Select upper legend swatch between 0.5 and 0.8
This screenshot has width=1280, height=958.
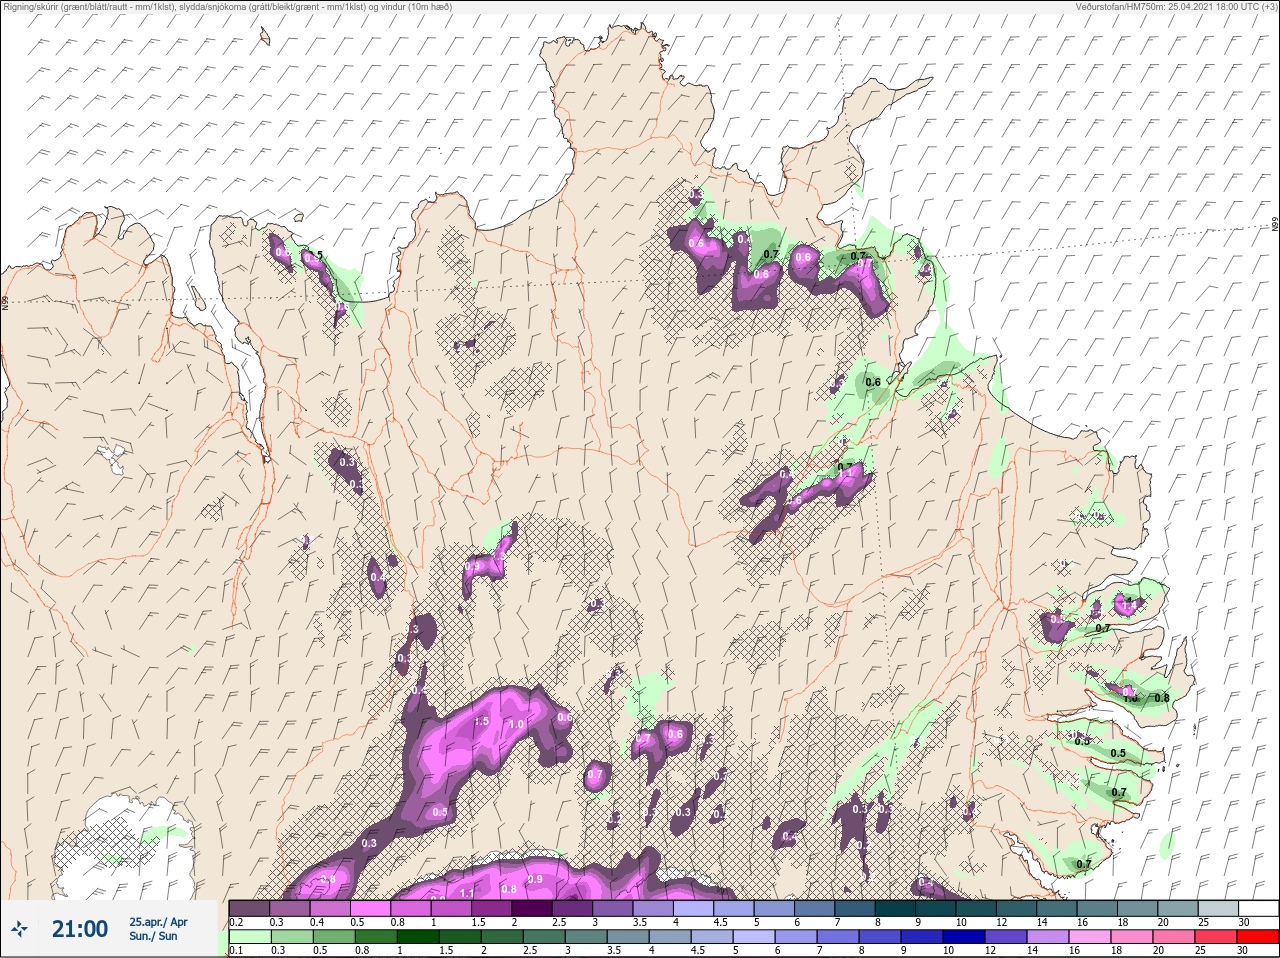coord(370,908)
